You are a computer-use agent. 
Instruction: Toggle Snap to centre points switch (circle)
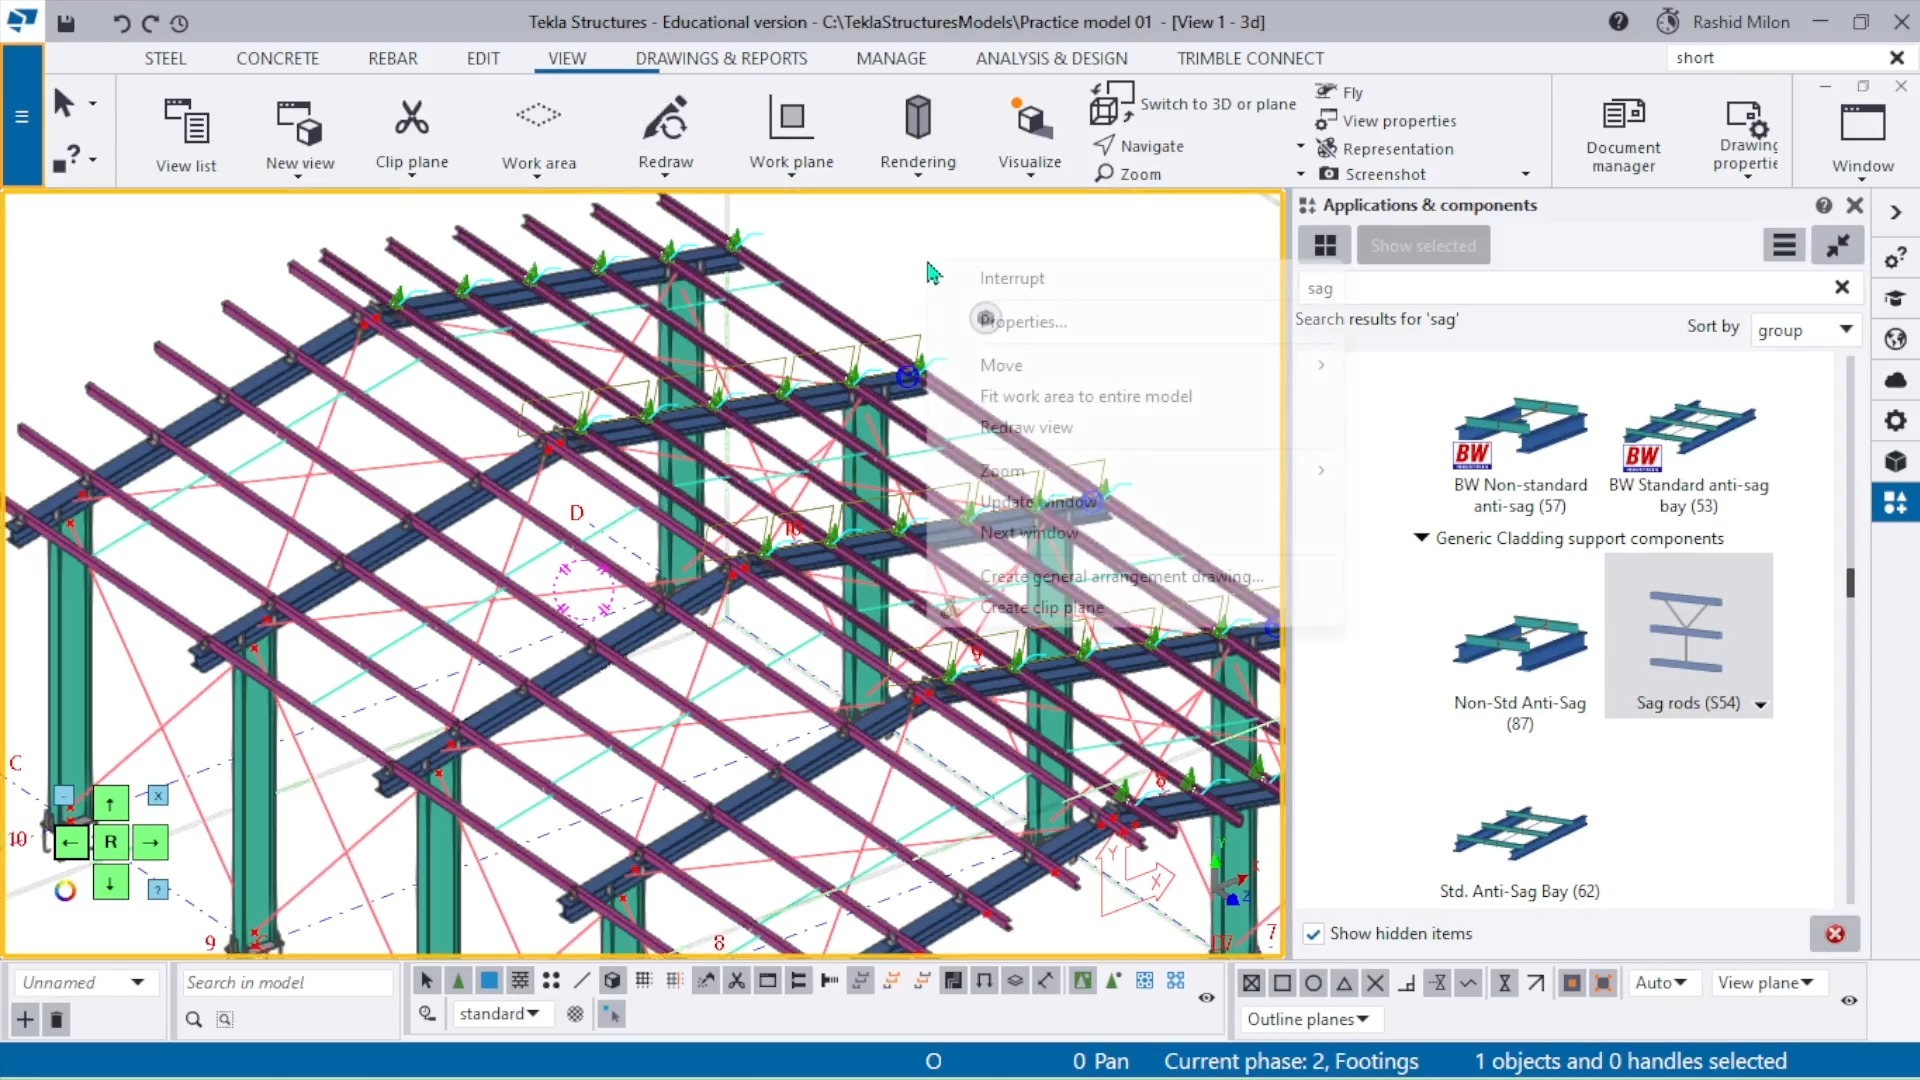coord(1313,983)
